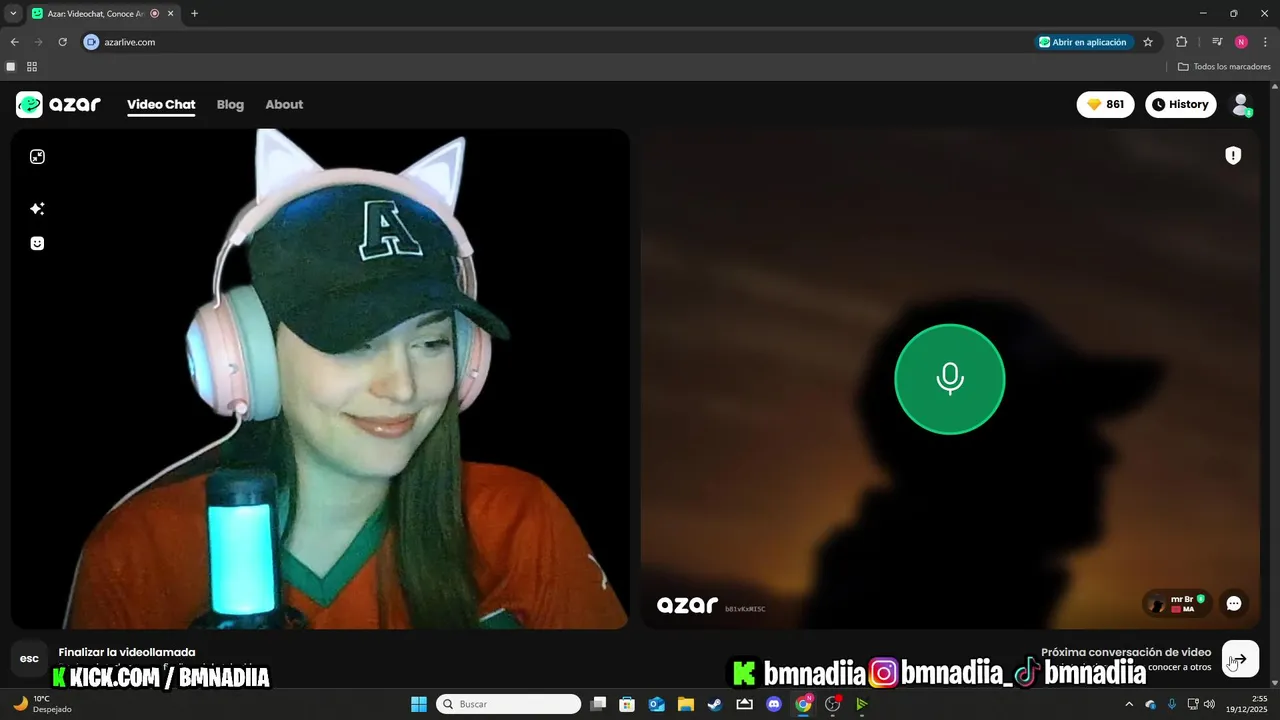
Task: Click the video layout switch icon
Action: (37, 157)
